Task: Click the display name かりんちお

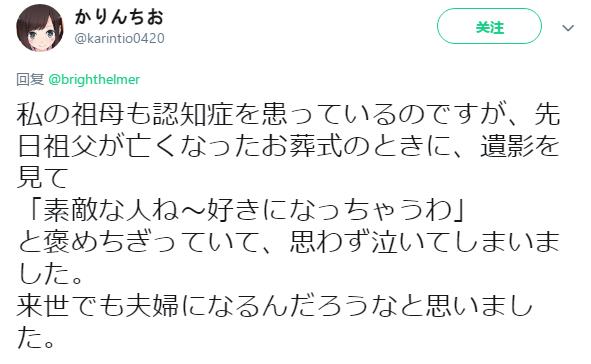Action: coord(119,17)
